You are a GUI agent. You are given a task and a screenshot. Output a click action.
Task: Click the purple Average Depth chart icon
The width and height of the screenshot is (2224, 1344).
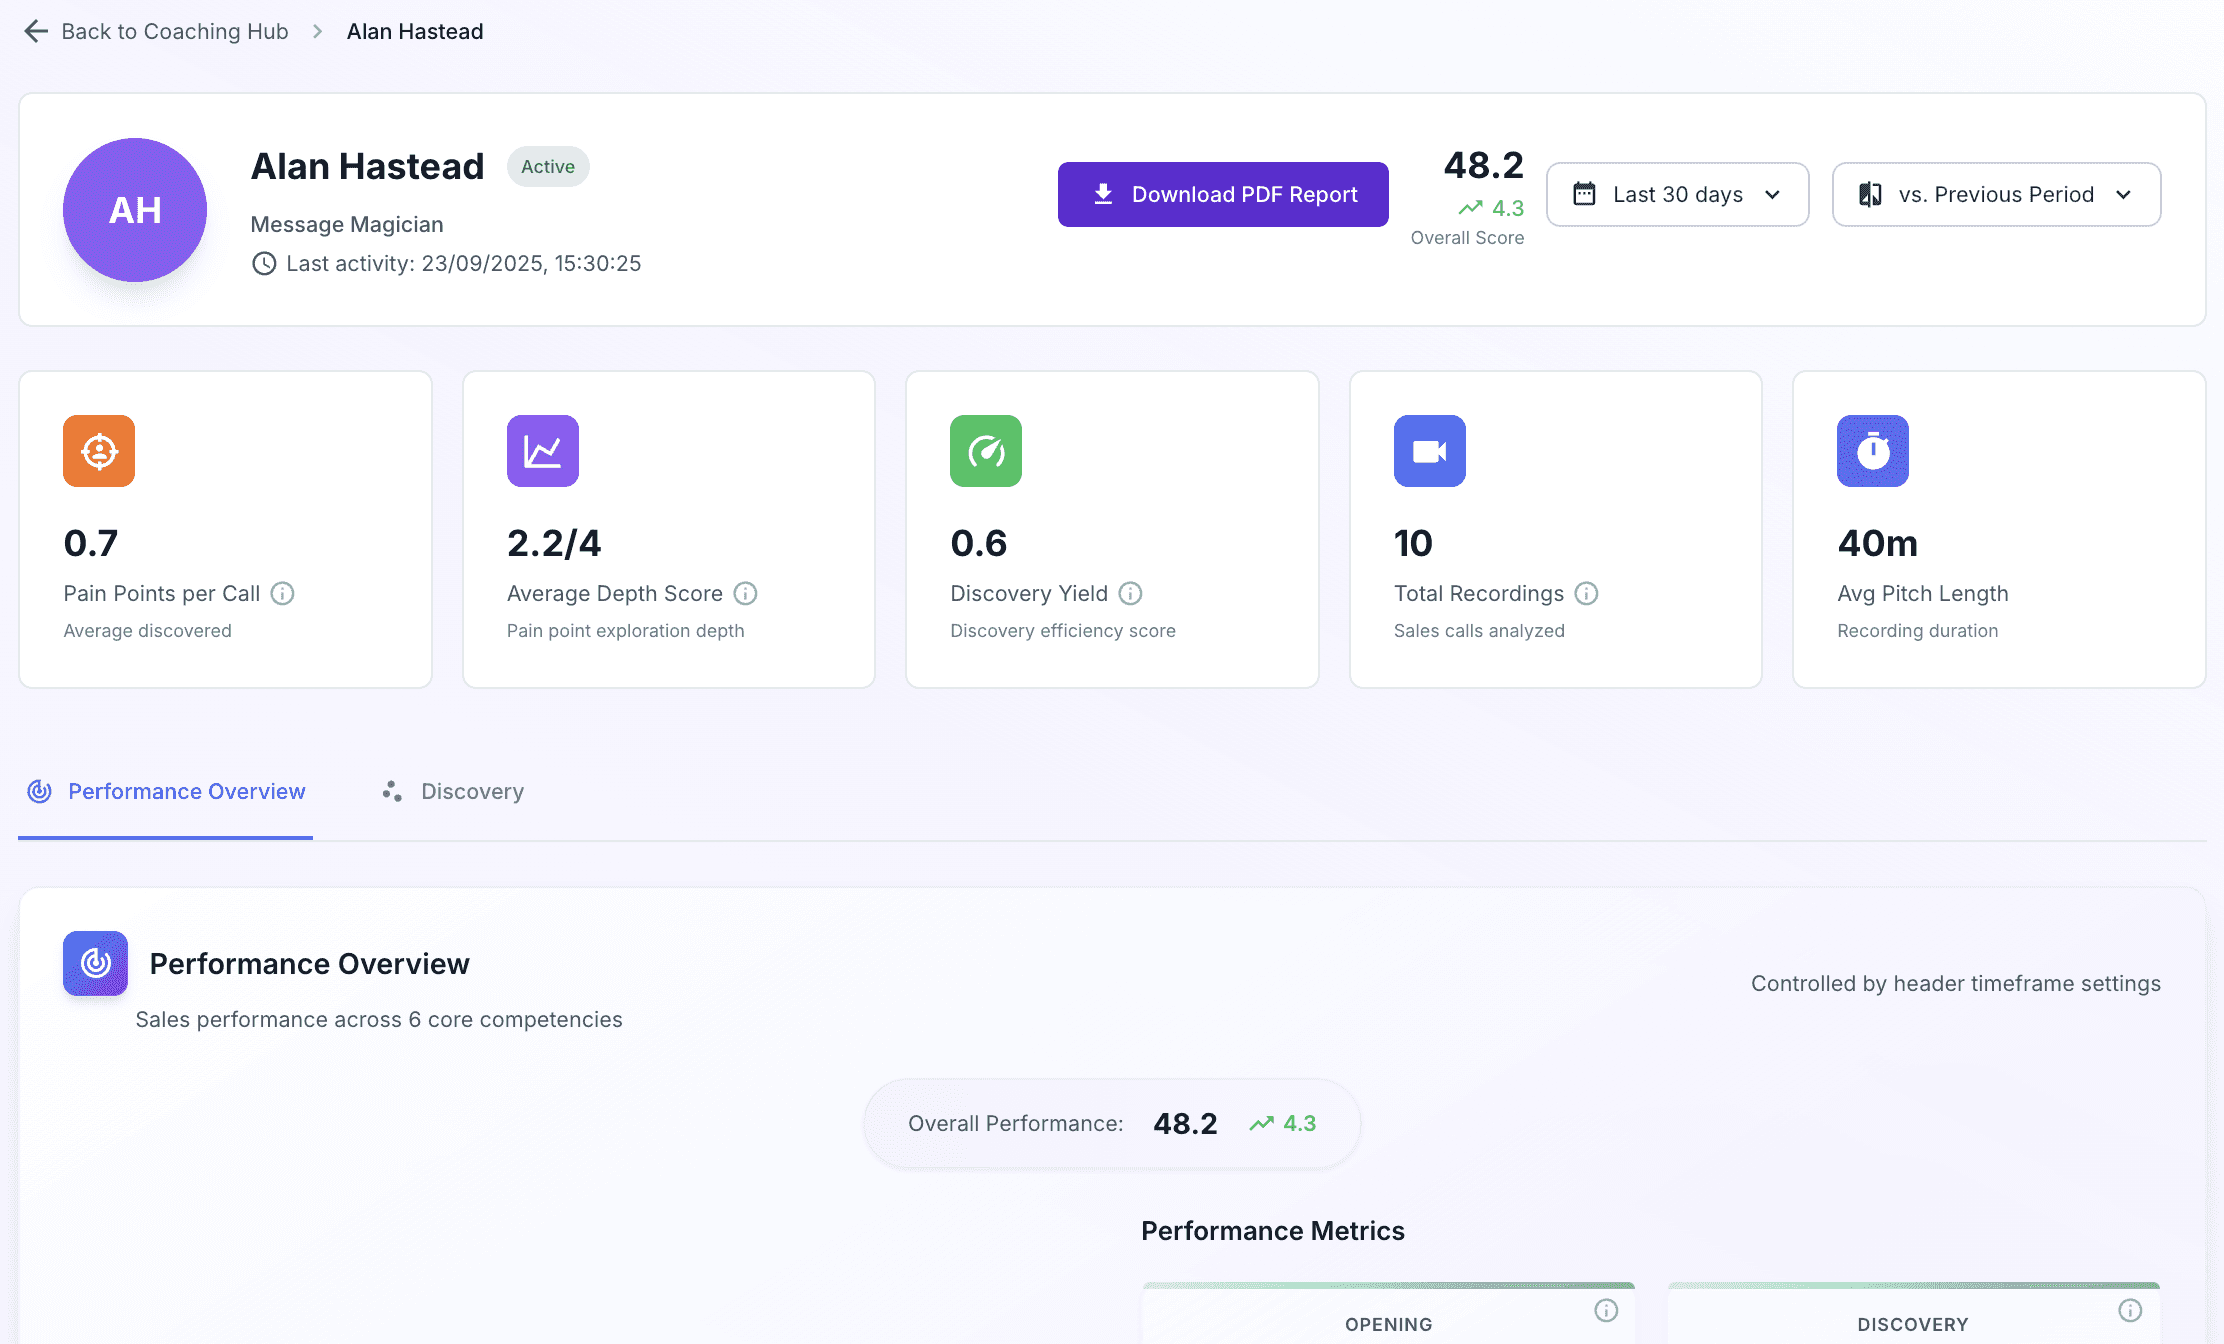[x=543, y=451]
